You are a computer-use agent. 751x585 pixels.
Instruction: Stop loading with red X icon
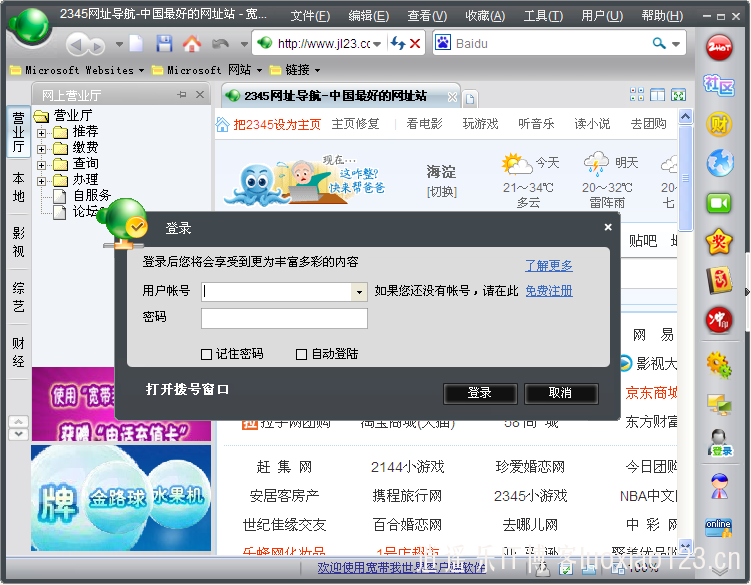click(x=415, y=44)
